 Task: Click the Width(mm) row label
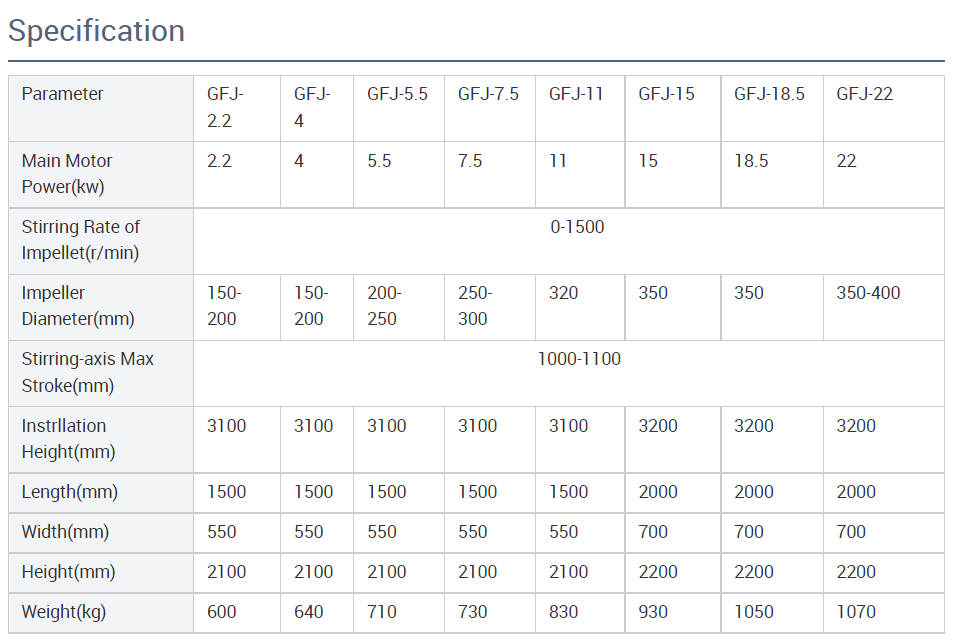coord(65,532)
